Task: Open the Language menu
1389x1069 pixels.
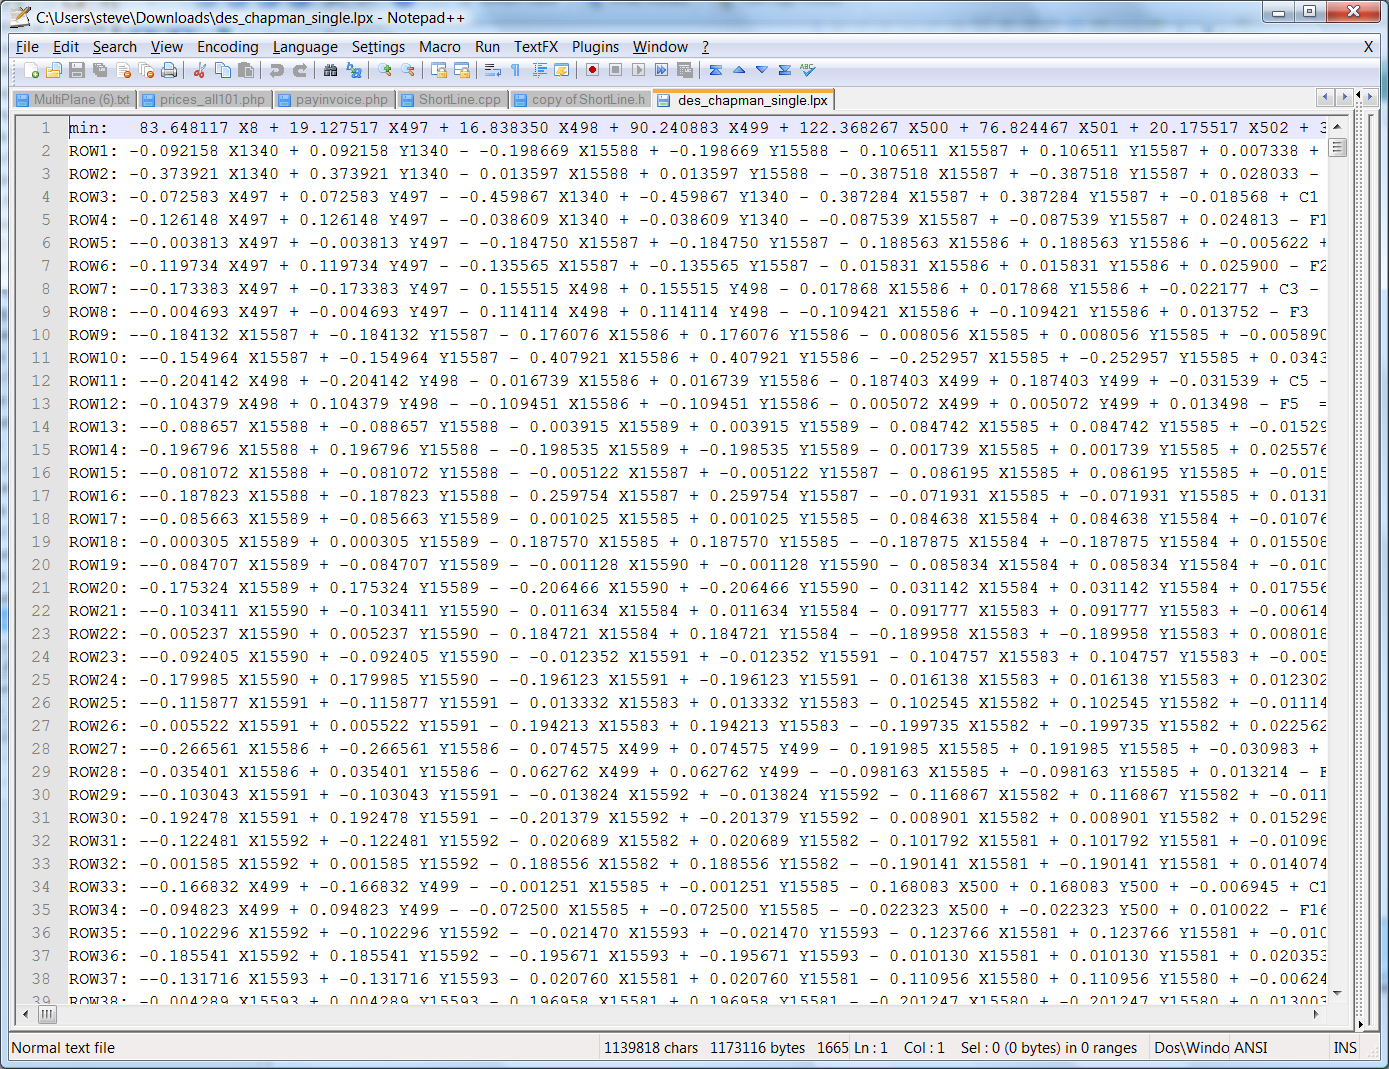Action: [x=305, y=47]
